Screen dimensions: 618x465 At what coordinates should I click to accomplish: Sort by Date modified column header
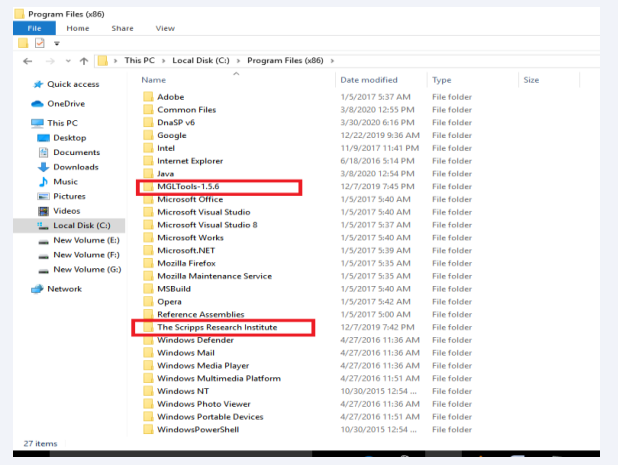pos(368,80)
